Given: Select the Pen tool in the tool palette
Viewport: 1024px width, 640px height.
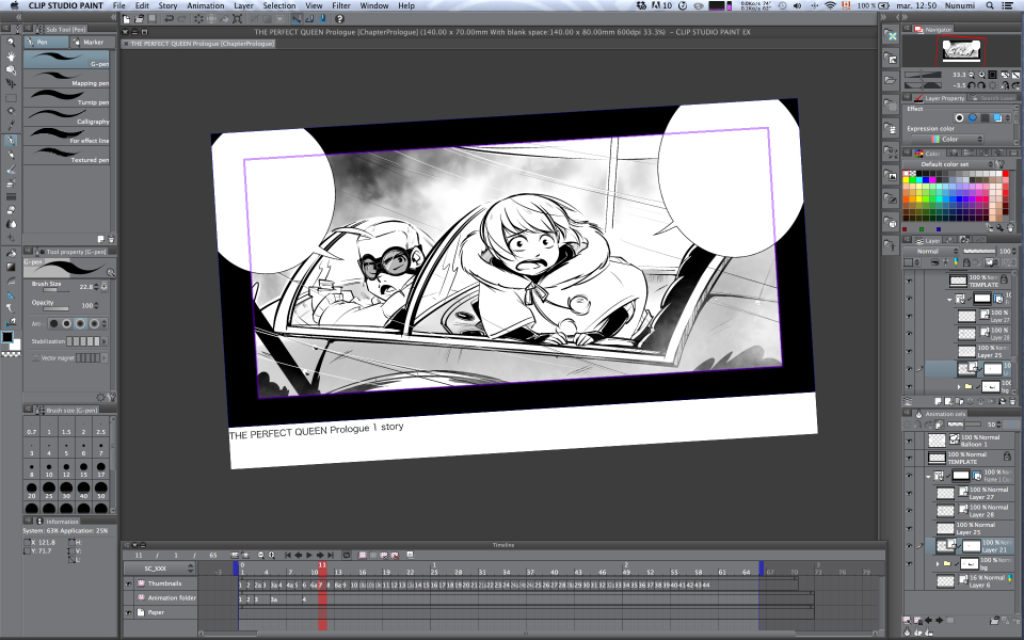Looking at the screenshot, I should pos(10,140).
